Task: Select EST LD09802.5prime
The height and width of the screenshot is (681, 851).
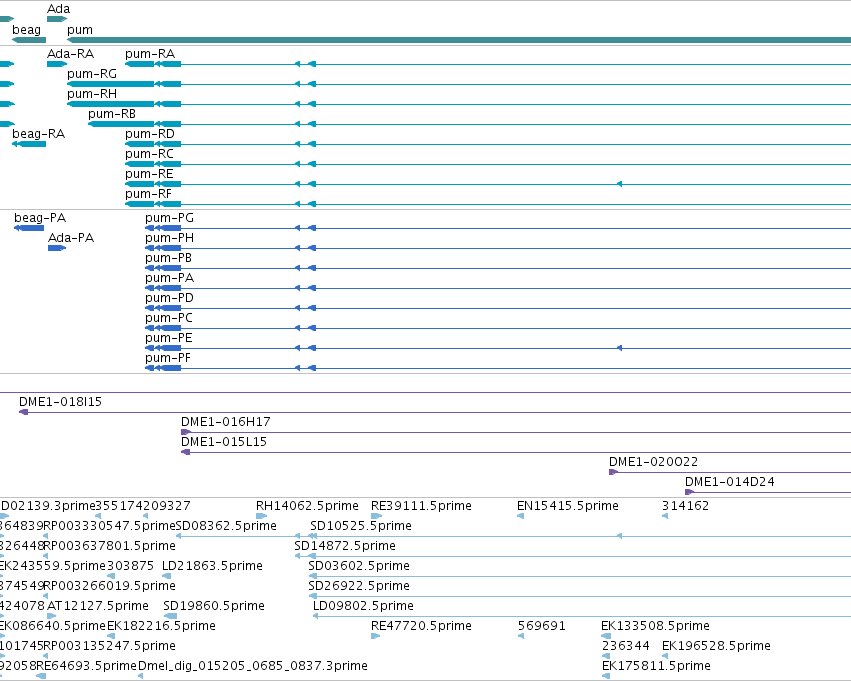Action: [363, 606]
